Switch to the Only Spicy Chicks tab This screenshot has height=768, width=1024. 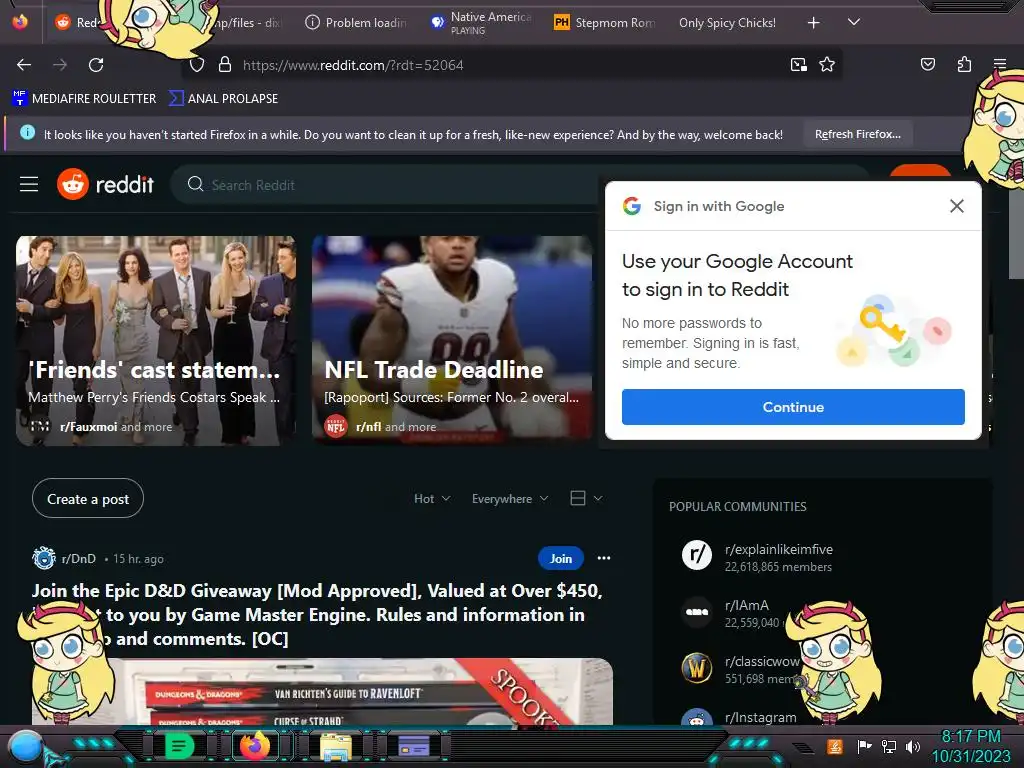coord(728,23)
